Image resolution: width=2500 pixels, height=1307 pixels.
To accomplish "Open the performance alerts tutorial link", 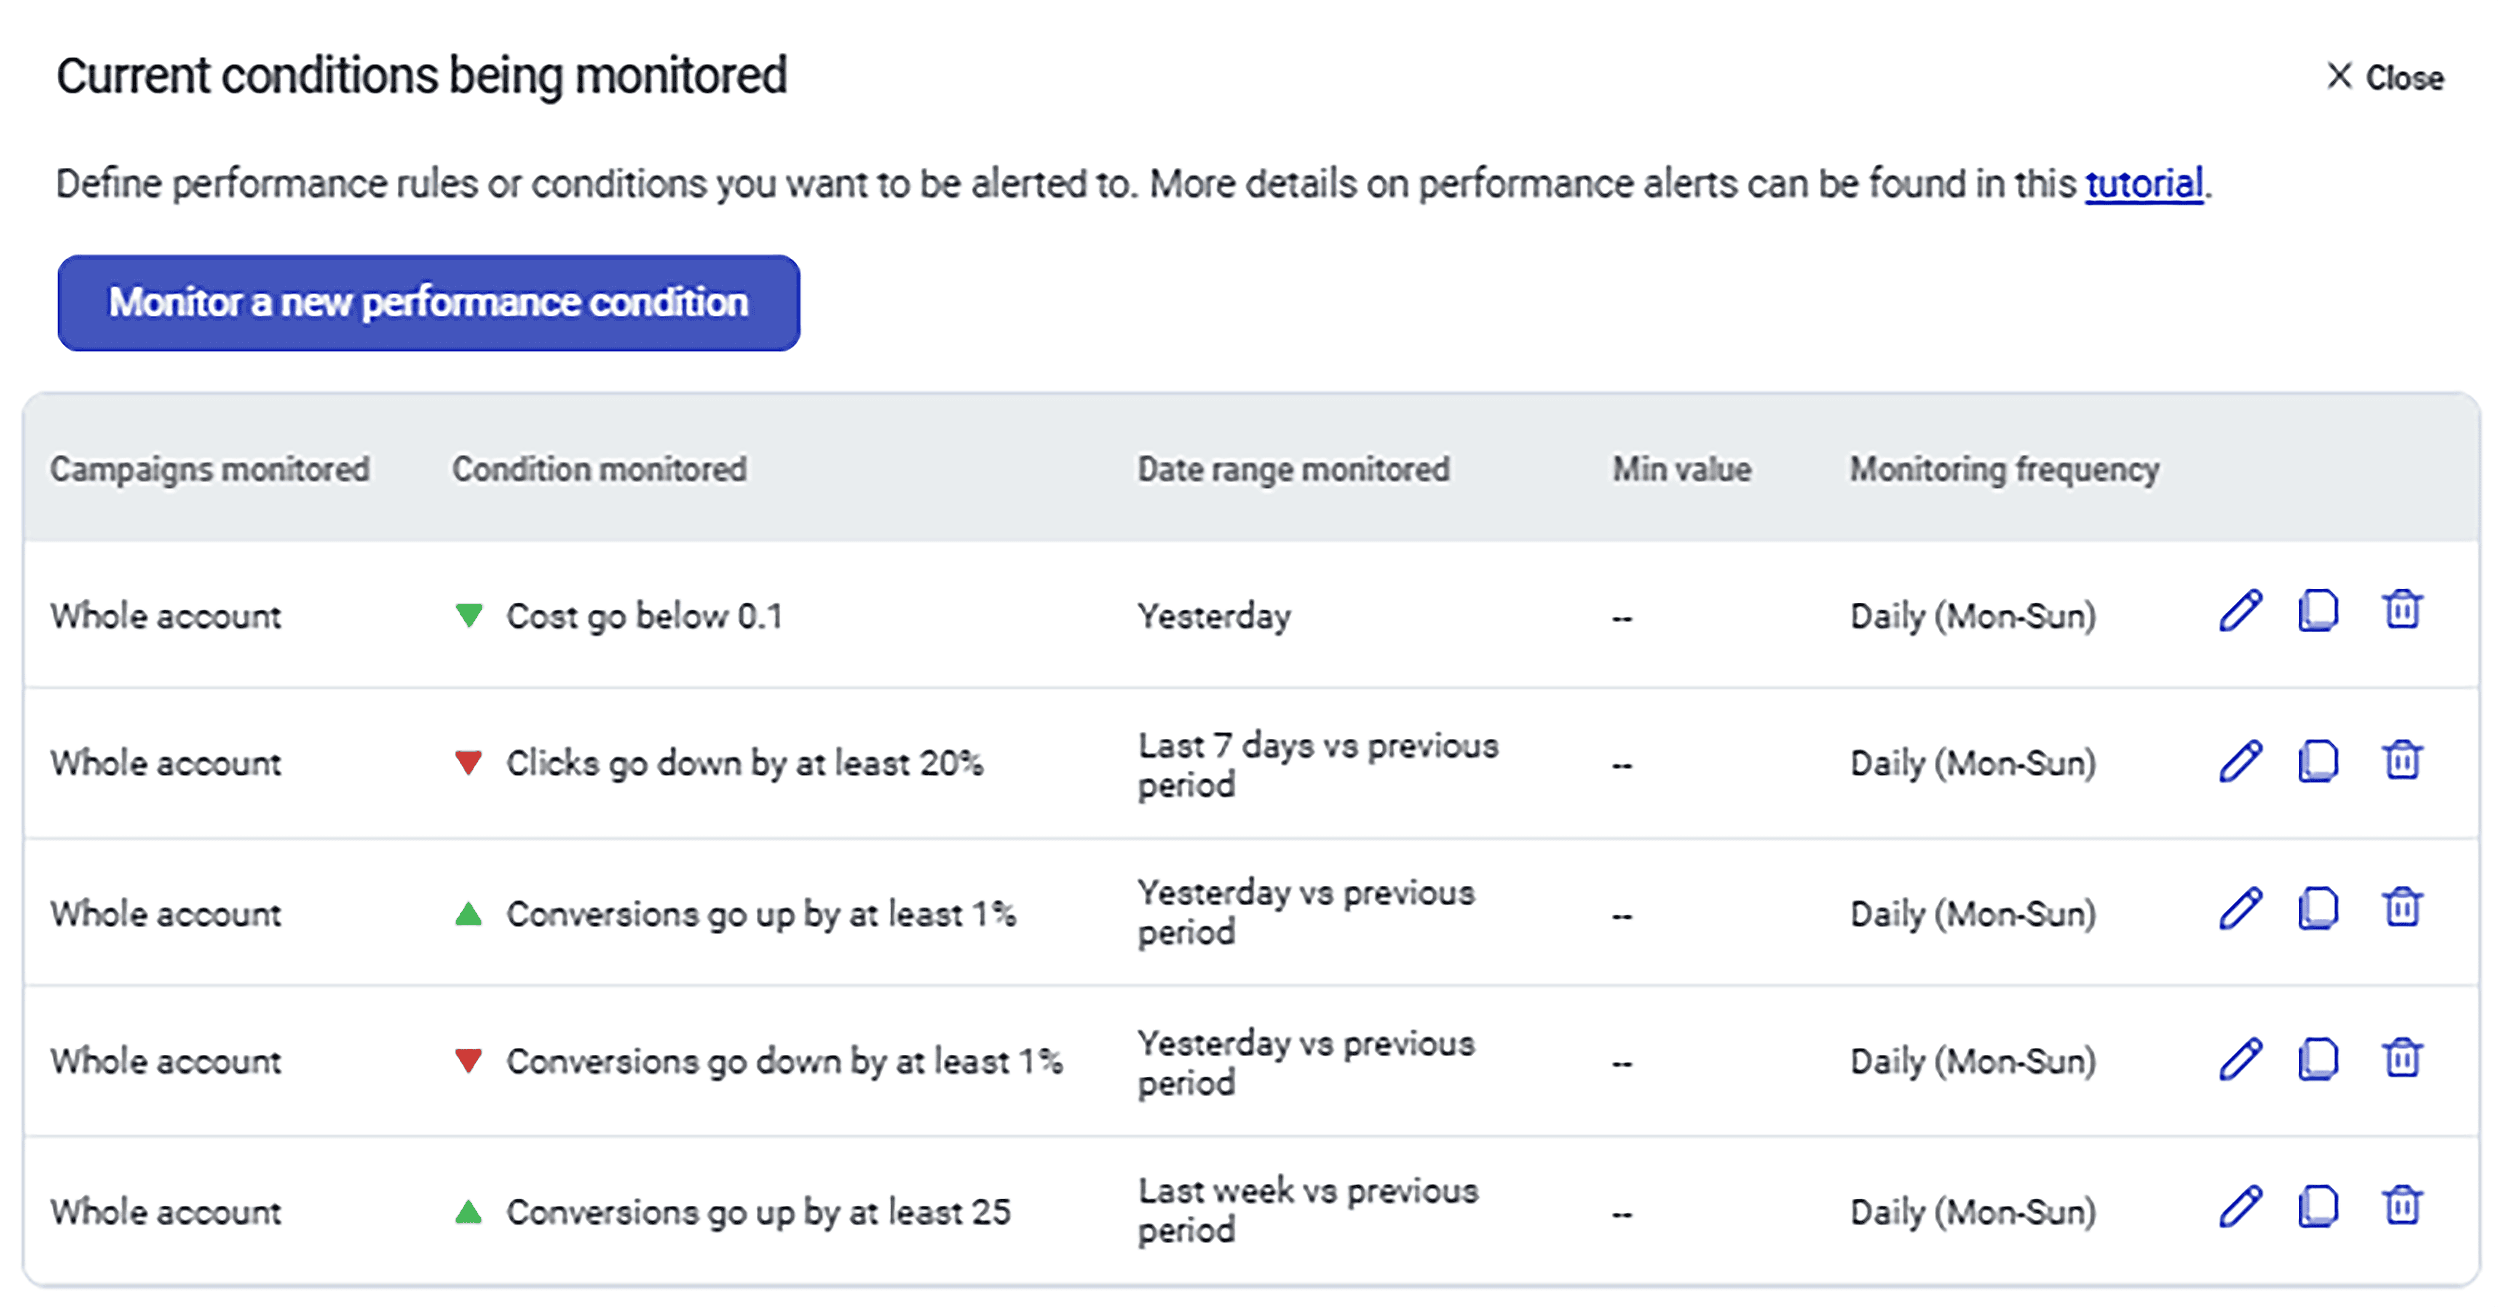I will pos(2143,183).
